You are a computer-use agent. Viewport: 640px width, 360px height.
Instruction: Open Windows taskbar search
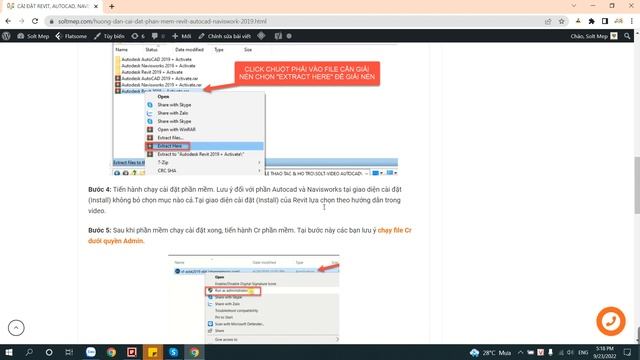pos(29,352)
